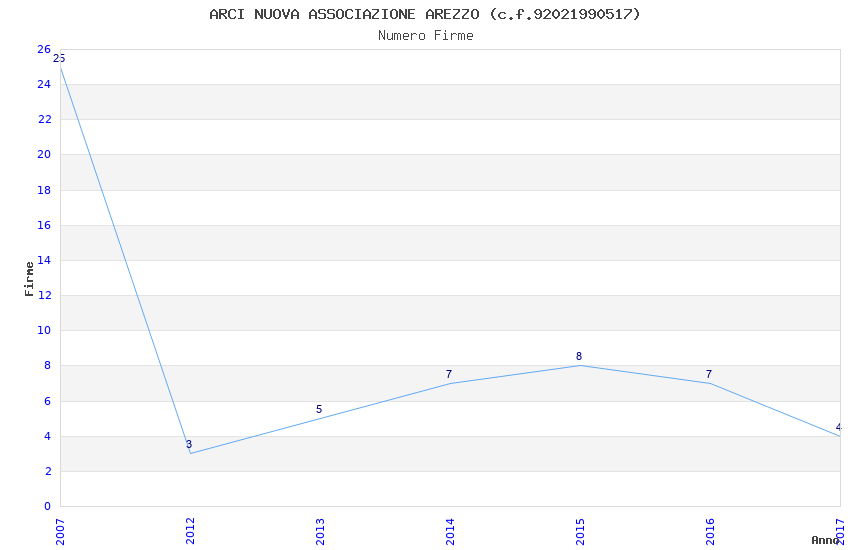The width and height of the screenshot is (850, 550).
Task: Click y-axis value 4
Action: 48,437
